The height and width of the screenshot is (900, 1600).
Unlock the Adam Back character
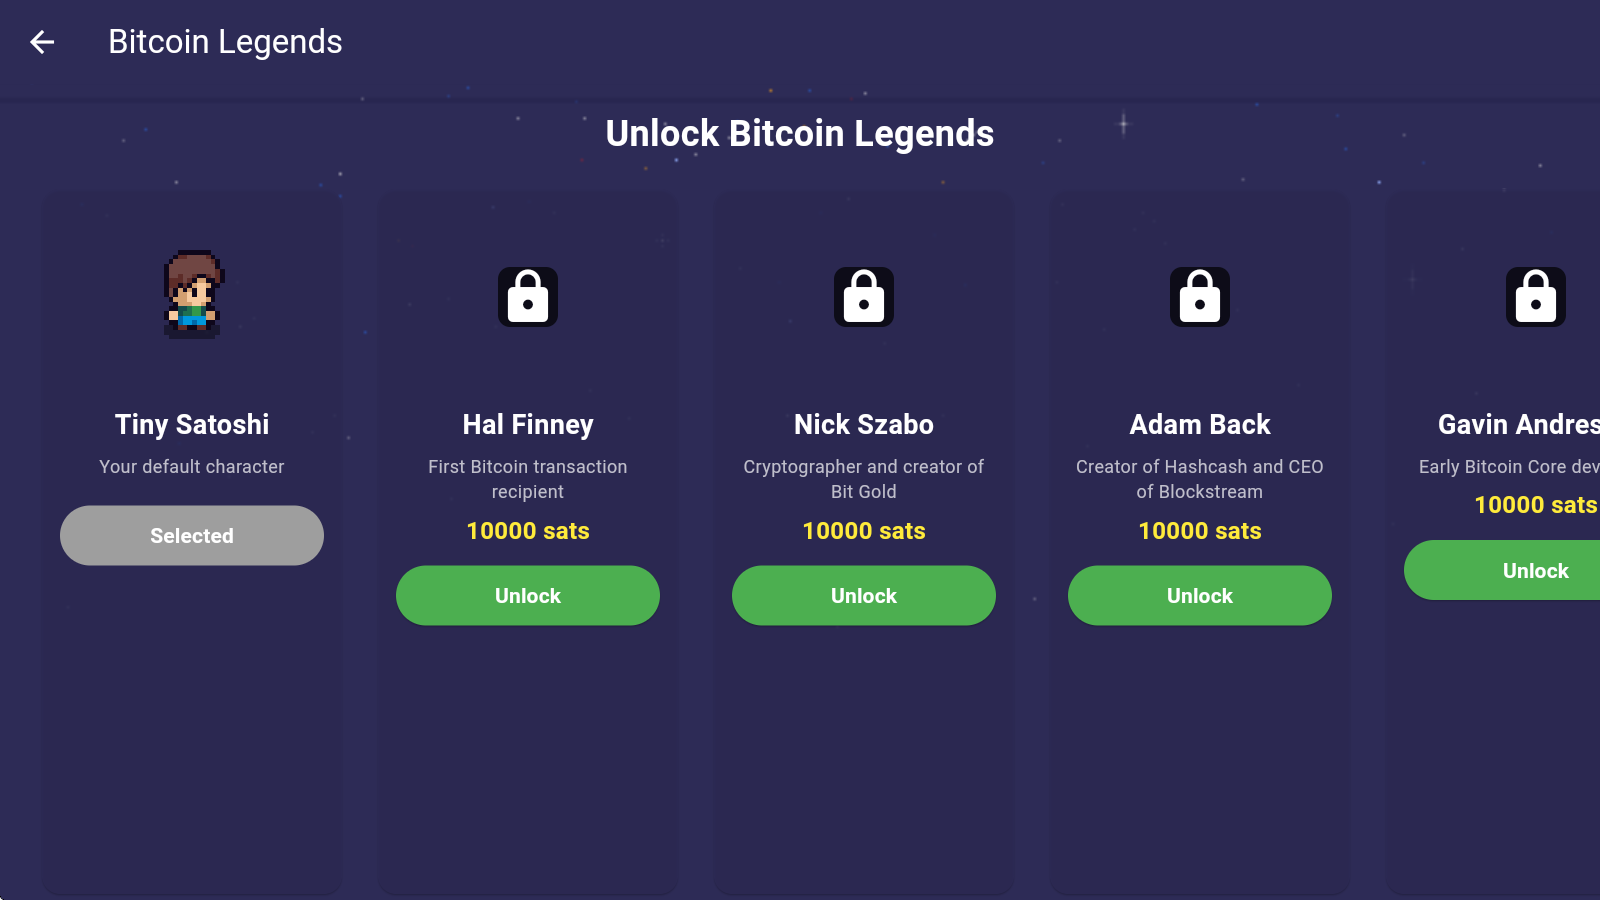click(x=1200, y=596)
